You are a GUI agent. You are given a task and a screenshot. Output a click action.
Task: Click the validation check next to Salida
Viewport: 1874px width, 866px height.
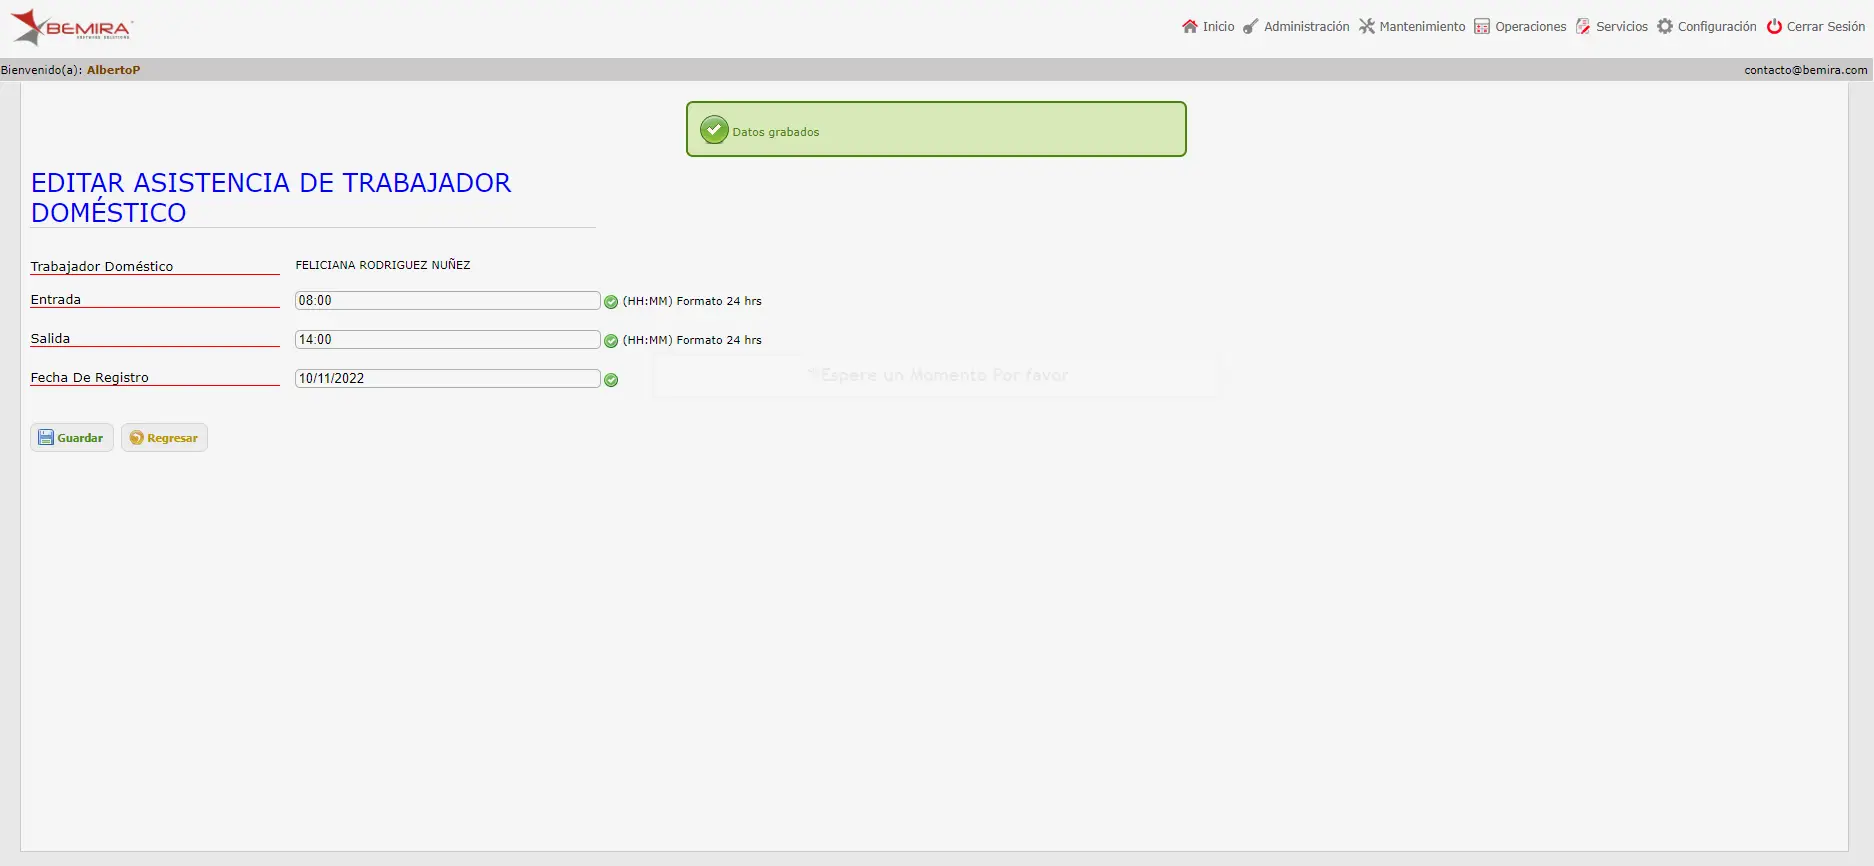click(611, 341)
